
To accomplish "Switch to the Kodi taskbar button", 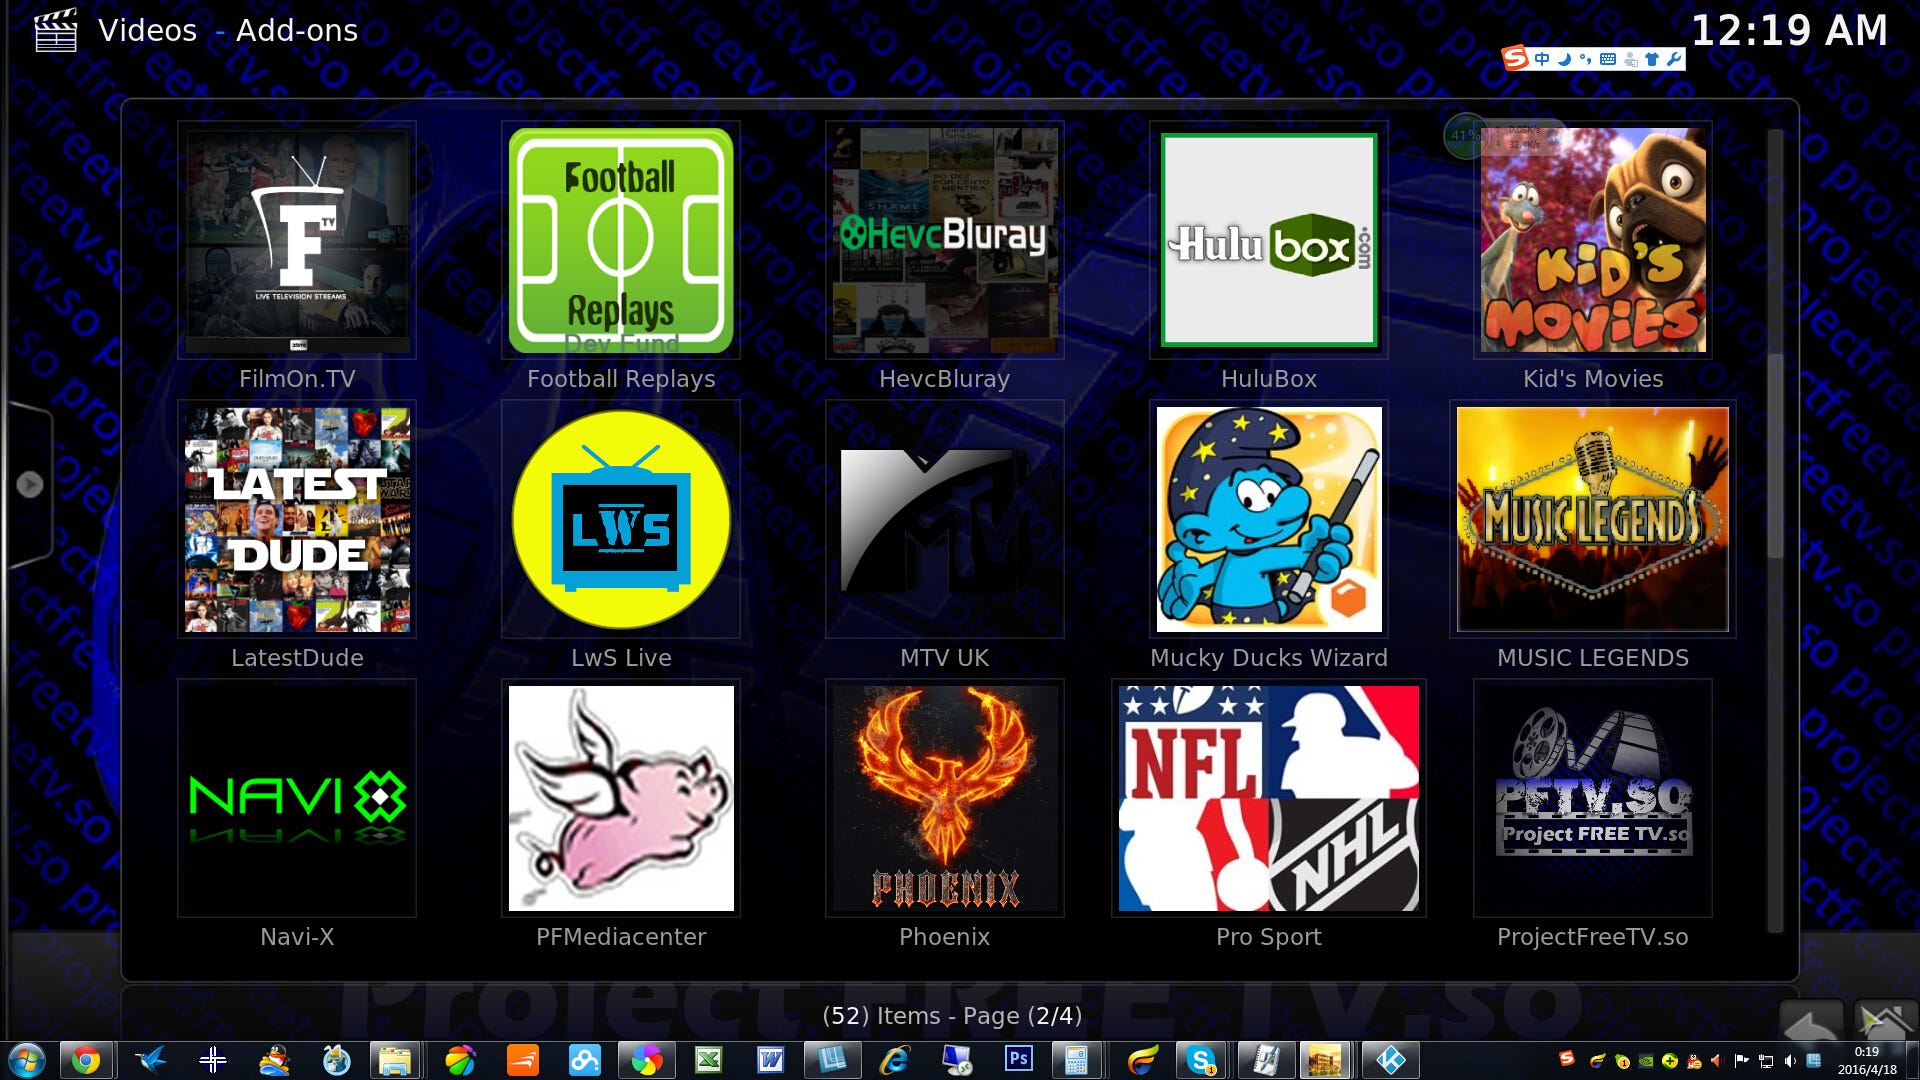I will 1390,1060.
